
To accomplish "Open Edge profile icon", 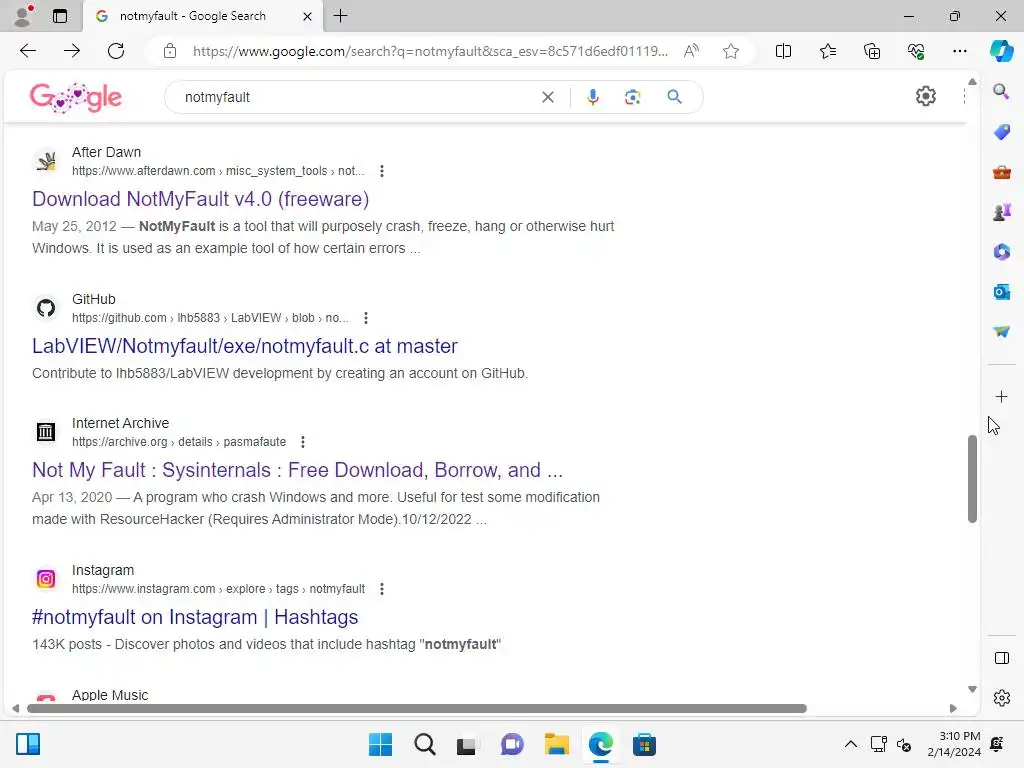I will 23,16.
